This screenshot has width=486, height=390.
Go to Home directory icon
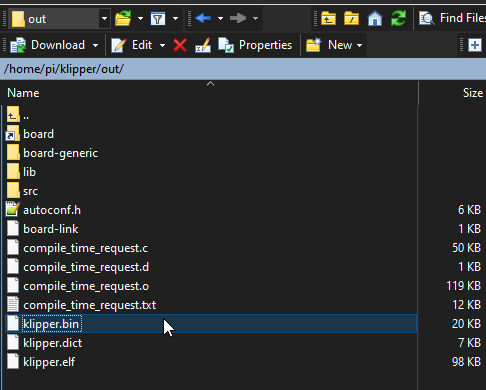[375, 18]
